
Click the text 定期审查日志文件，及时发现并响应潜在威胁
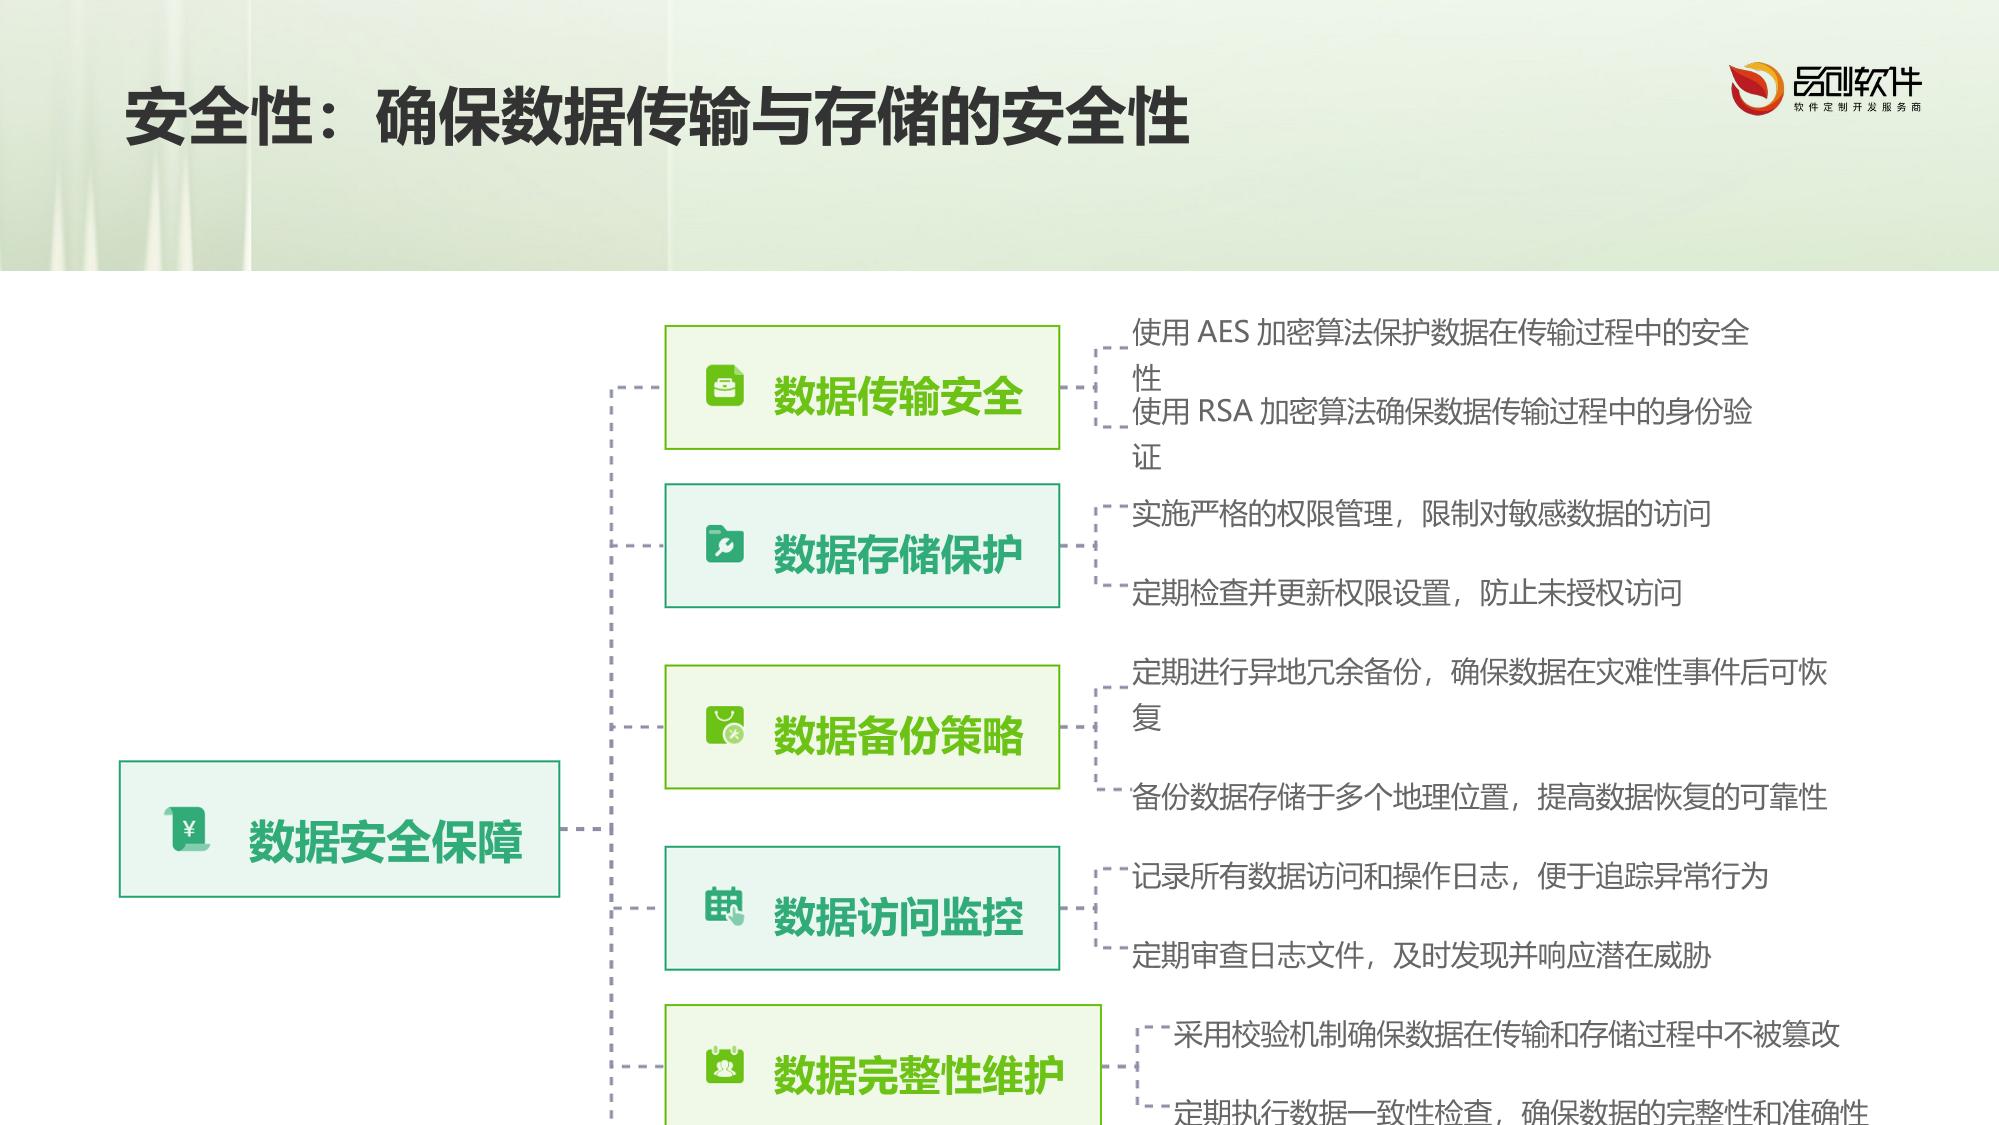[x=1421, y=955]
